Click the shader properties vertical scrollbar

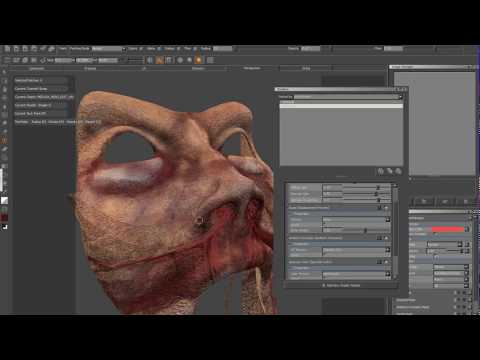pyautogui.click(x=395, y=230)
